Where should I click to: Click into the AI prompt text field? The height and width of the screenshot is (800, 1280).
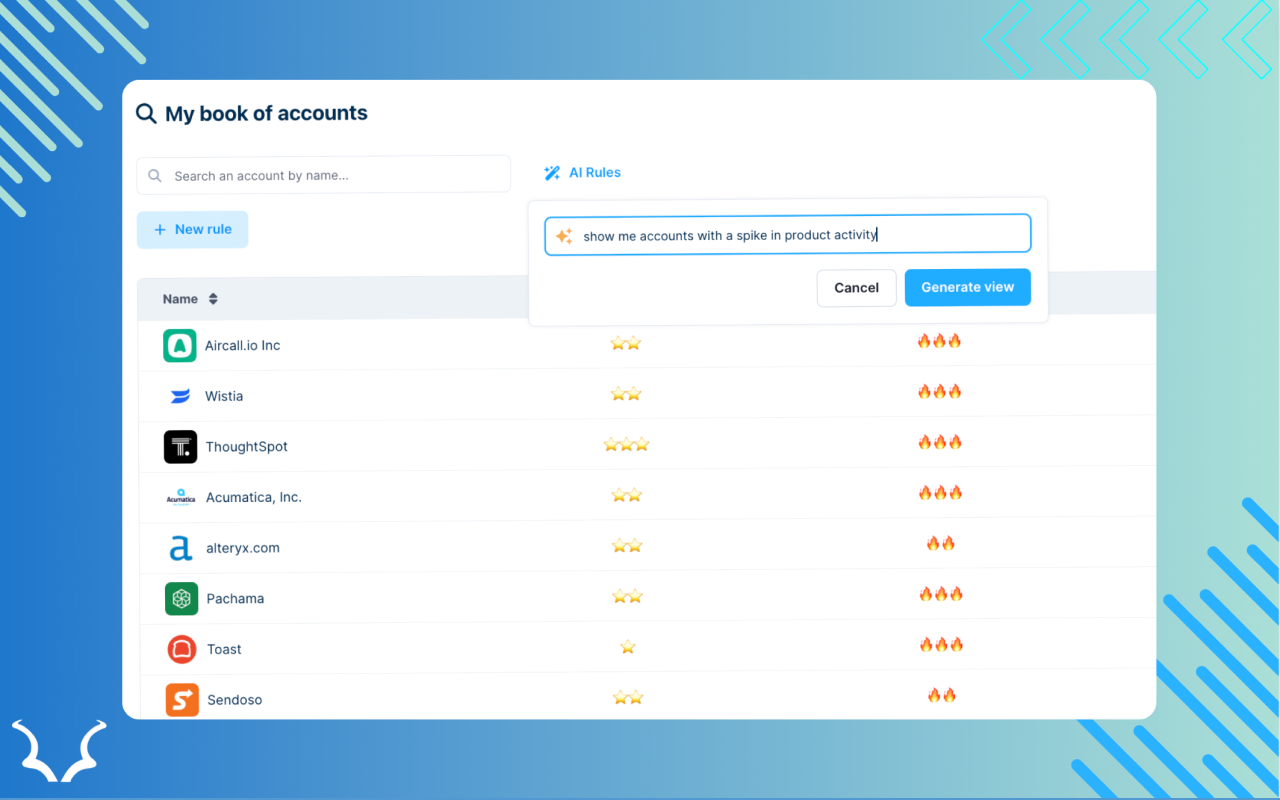point(788,235)
